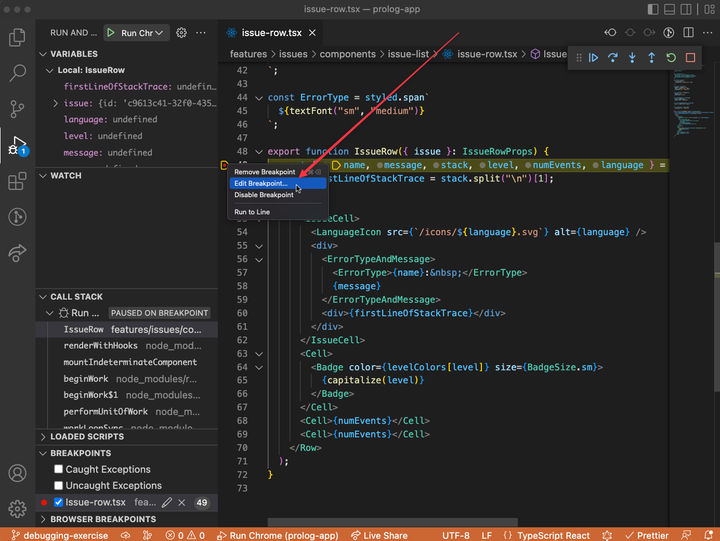
Task: Stop debugging with the red square
Action: coord(690,58)
